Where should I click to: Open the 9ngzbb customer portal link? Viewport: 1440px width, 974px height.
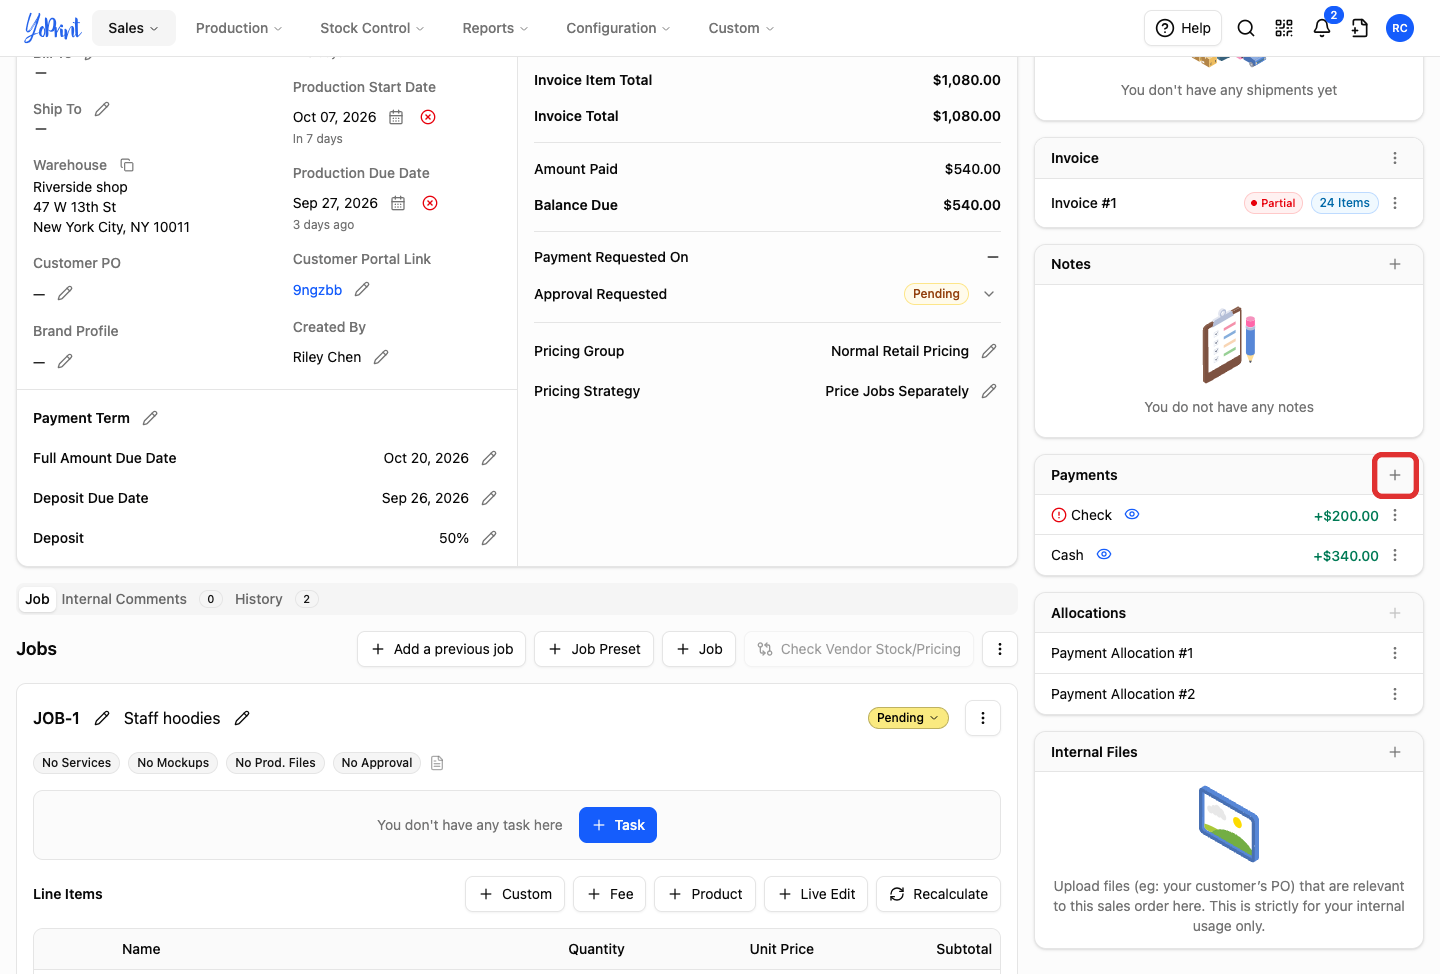pos(317,290)
